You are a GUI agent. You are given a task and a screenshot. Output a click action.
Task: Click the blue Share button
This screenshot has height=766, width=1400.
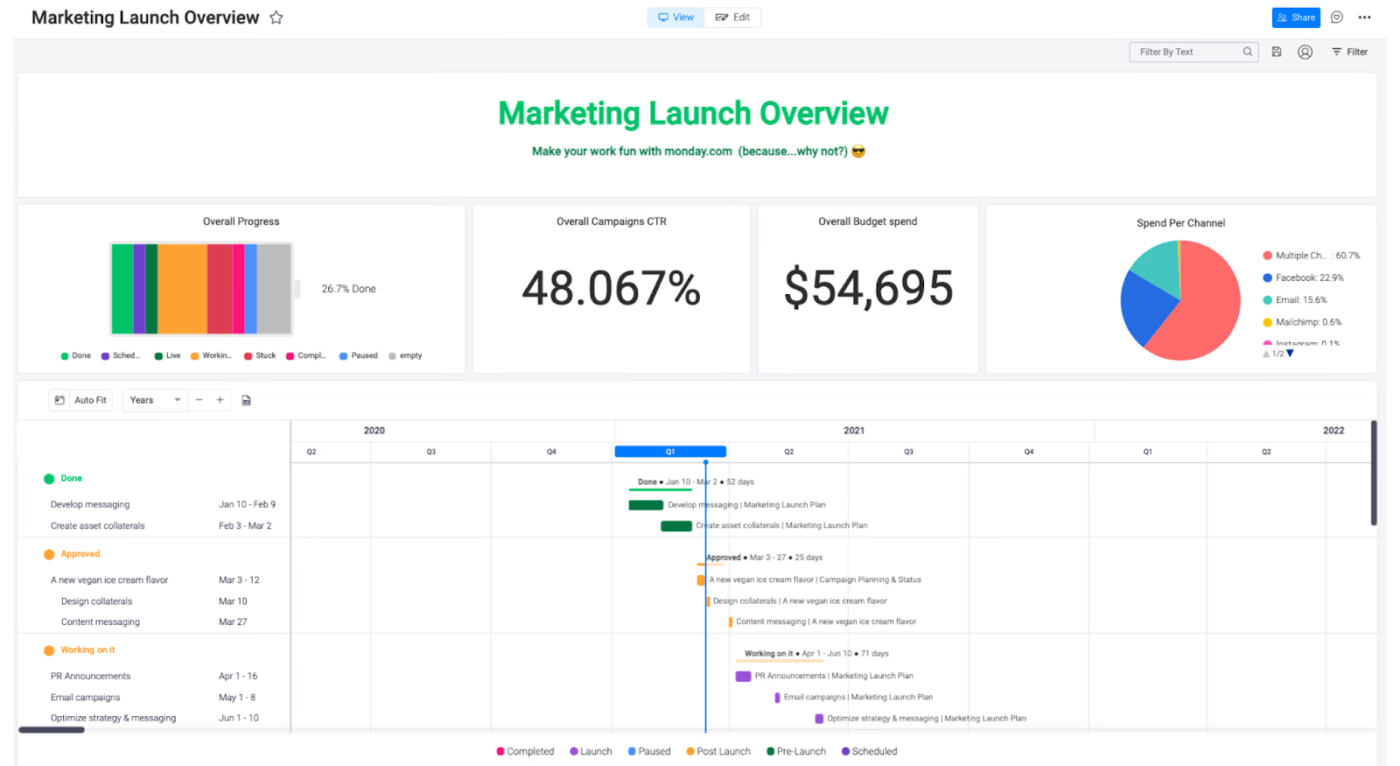point(1295,18)
